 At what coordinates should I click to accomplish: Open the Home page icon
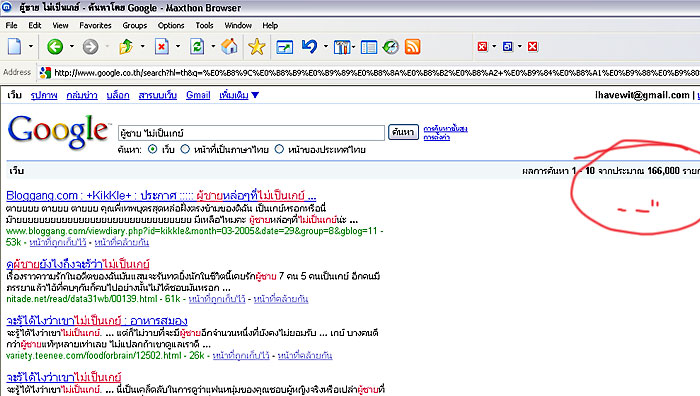229,46
